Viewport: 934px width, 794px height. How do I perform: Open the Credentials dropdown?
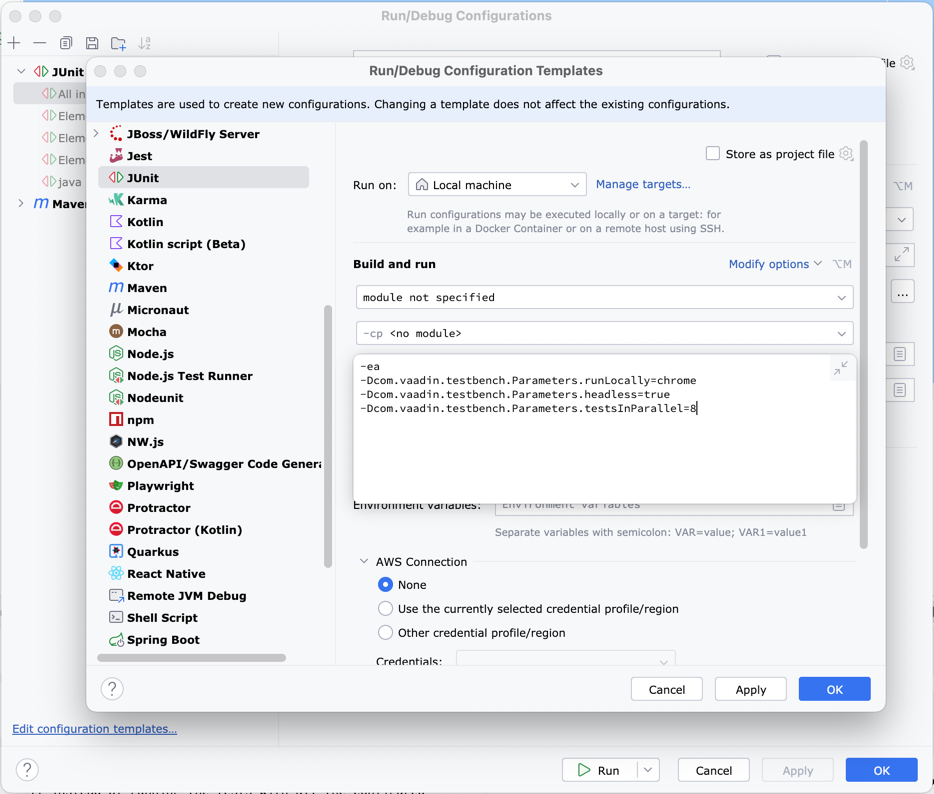tap(566, 659)
